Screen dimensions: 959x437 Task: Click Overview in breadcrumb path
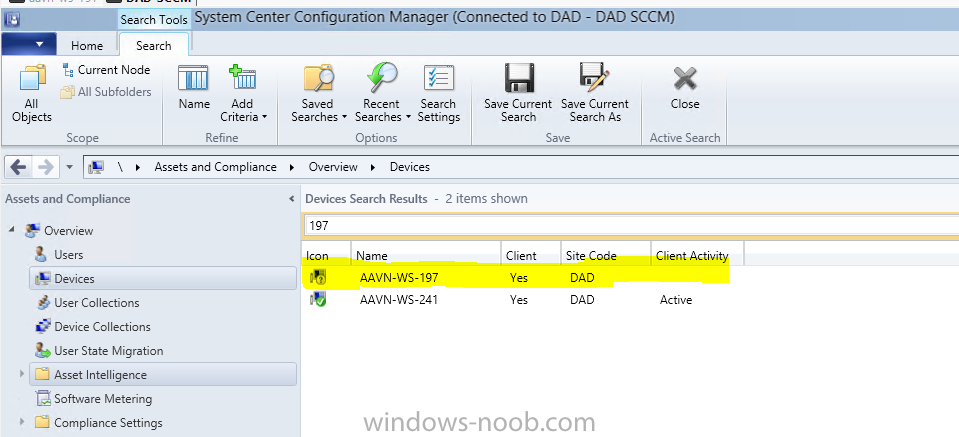coord(333,167)
